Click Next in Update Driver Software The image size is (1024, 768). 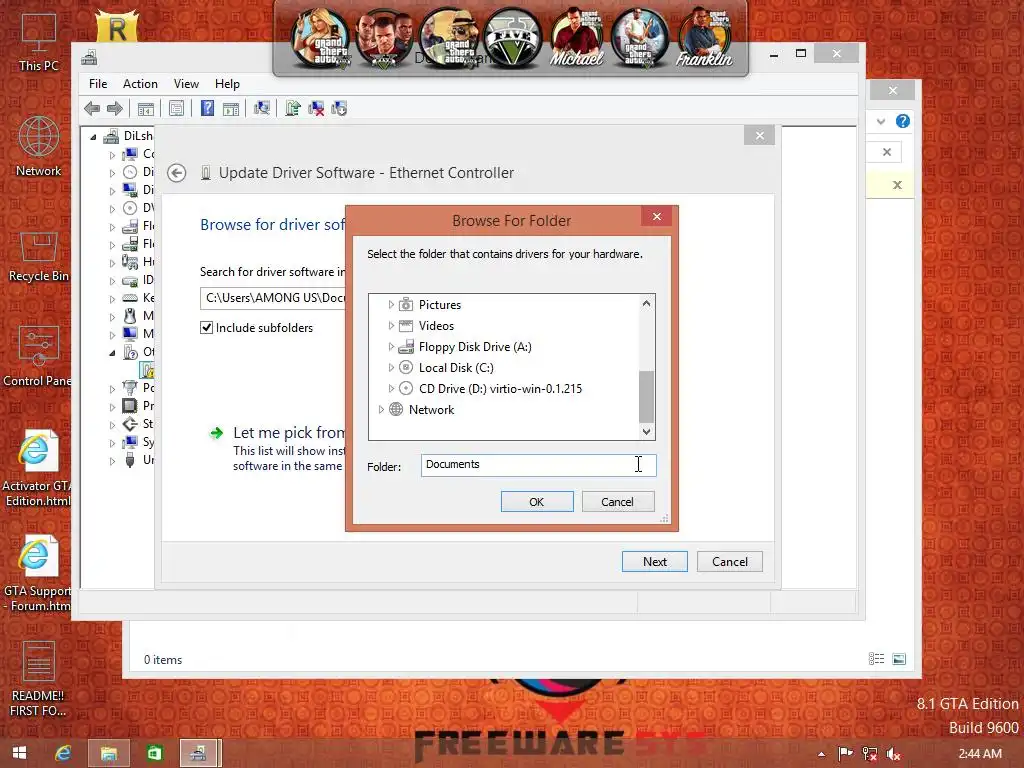pyautogui.click(x=654, y=562)
